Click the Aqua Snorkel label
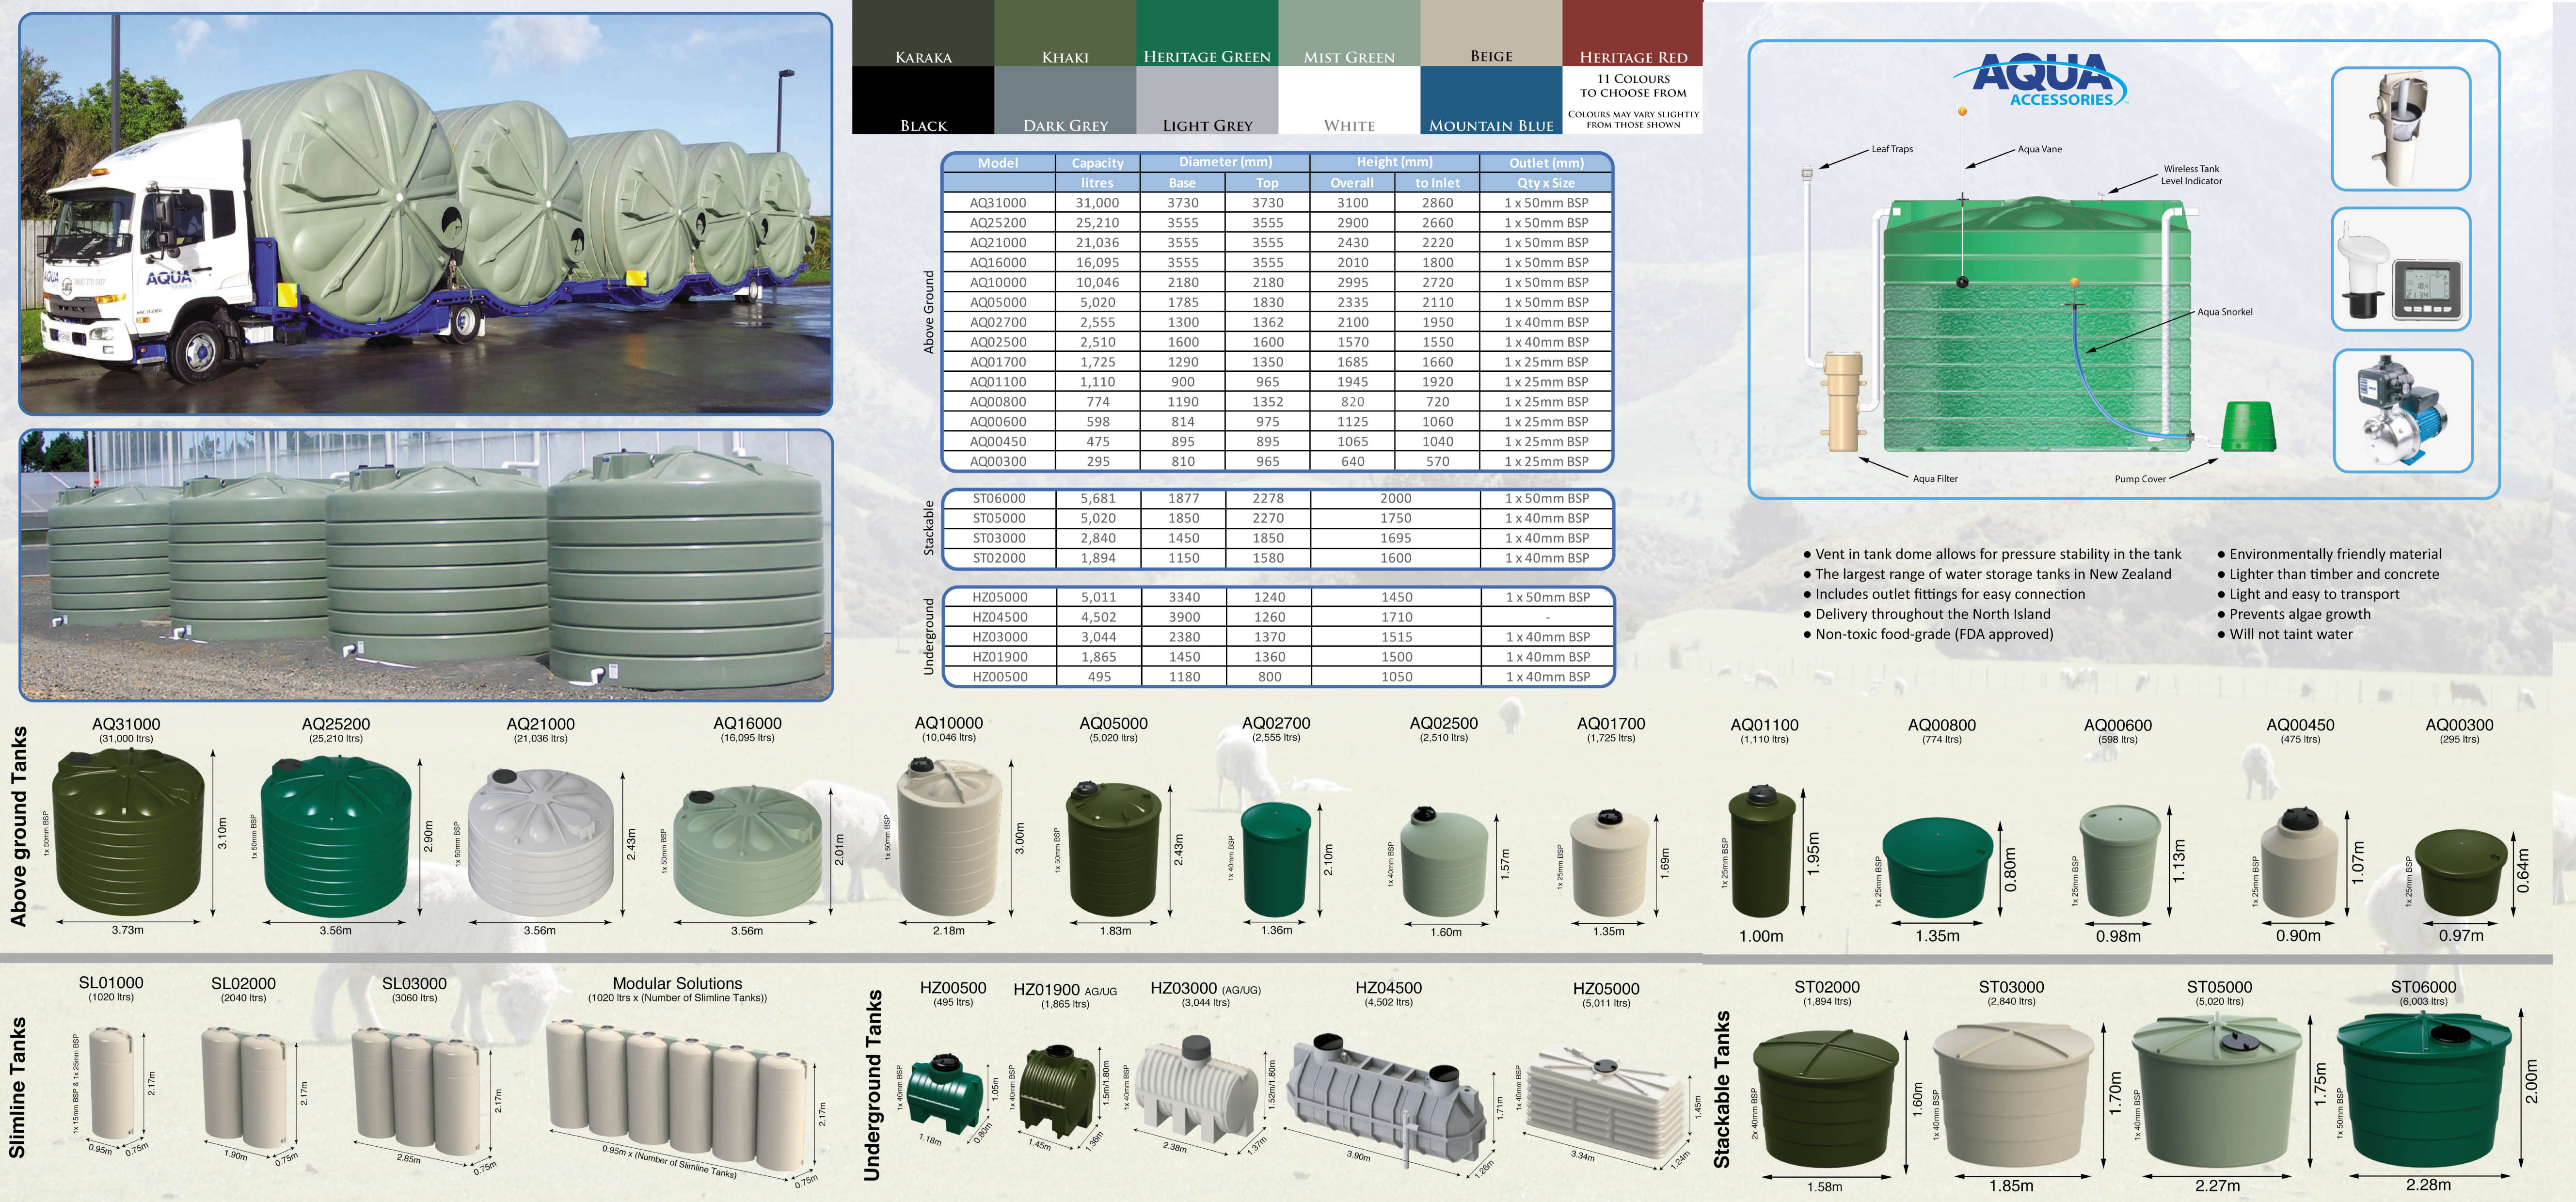The width and height of the screenshot is (2576, 1202). click(x=2224, y=312)
